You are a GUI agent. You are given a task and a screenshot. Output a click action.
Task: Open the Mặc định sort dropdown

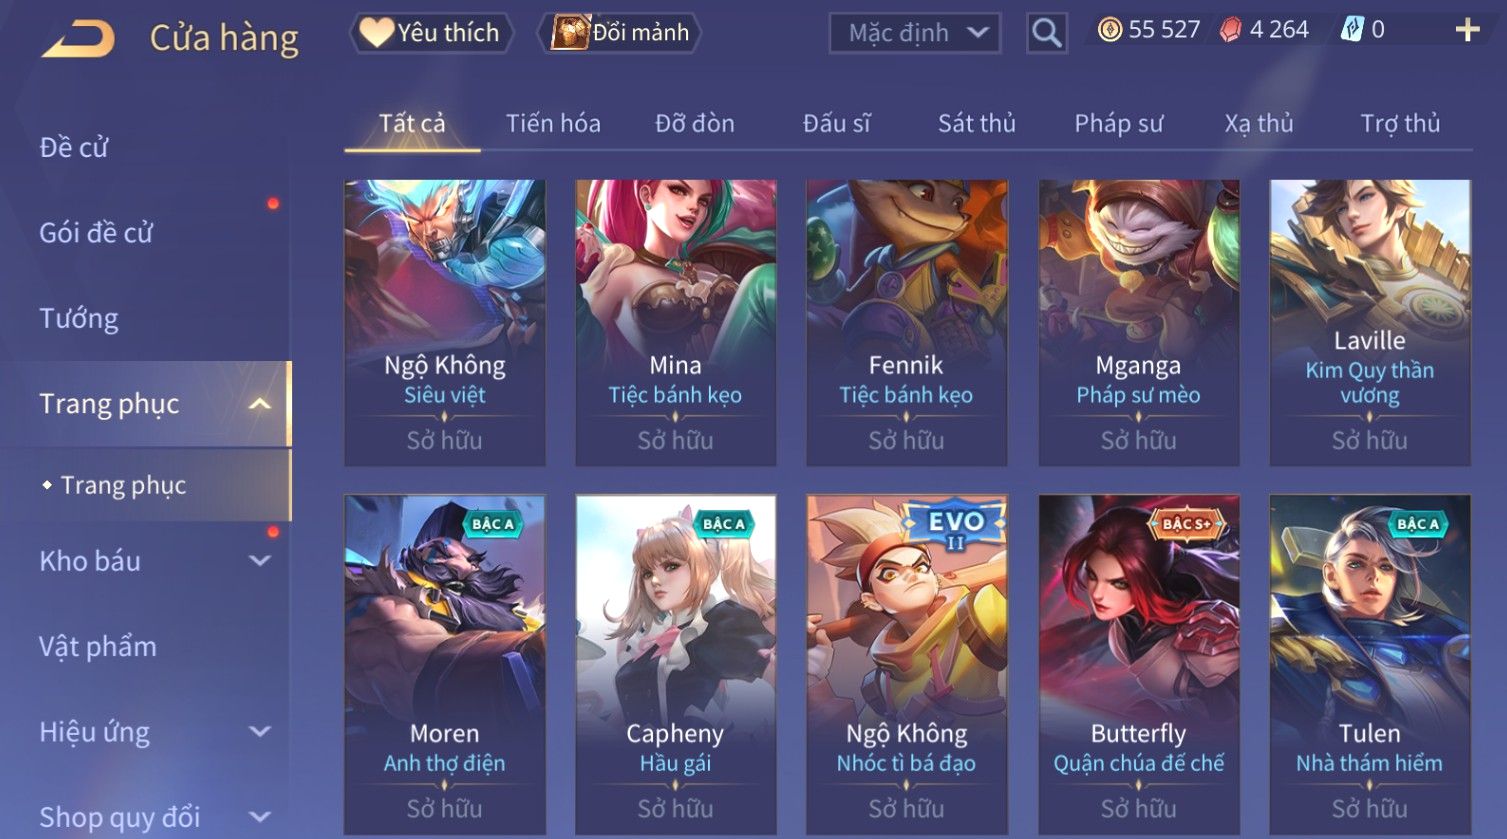[914, 33]
